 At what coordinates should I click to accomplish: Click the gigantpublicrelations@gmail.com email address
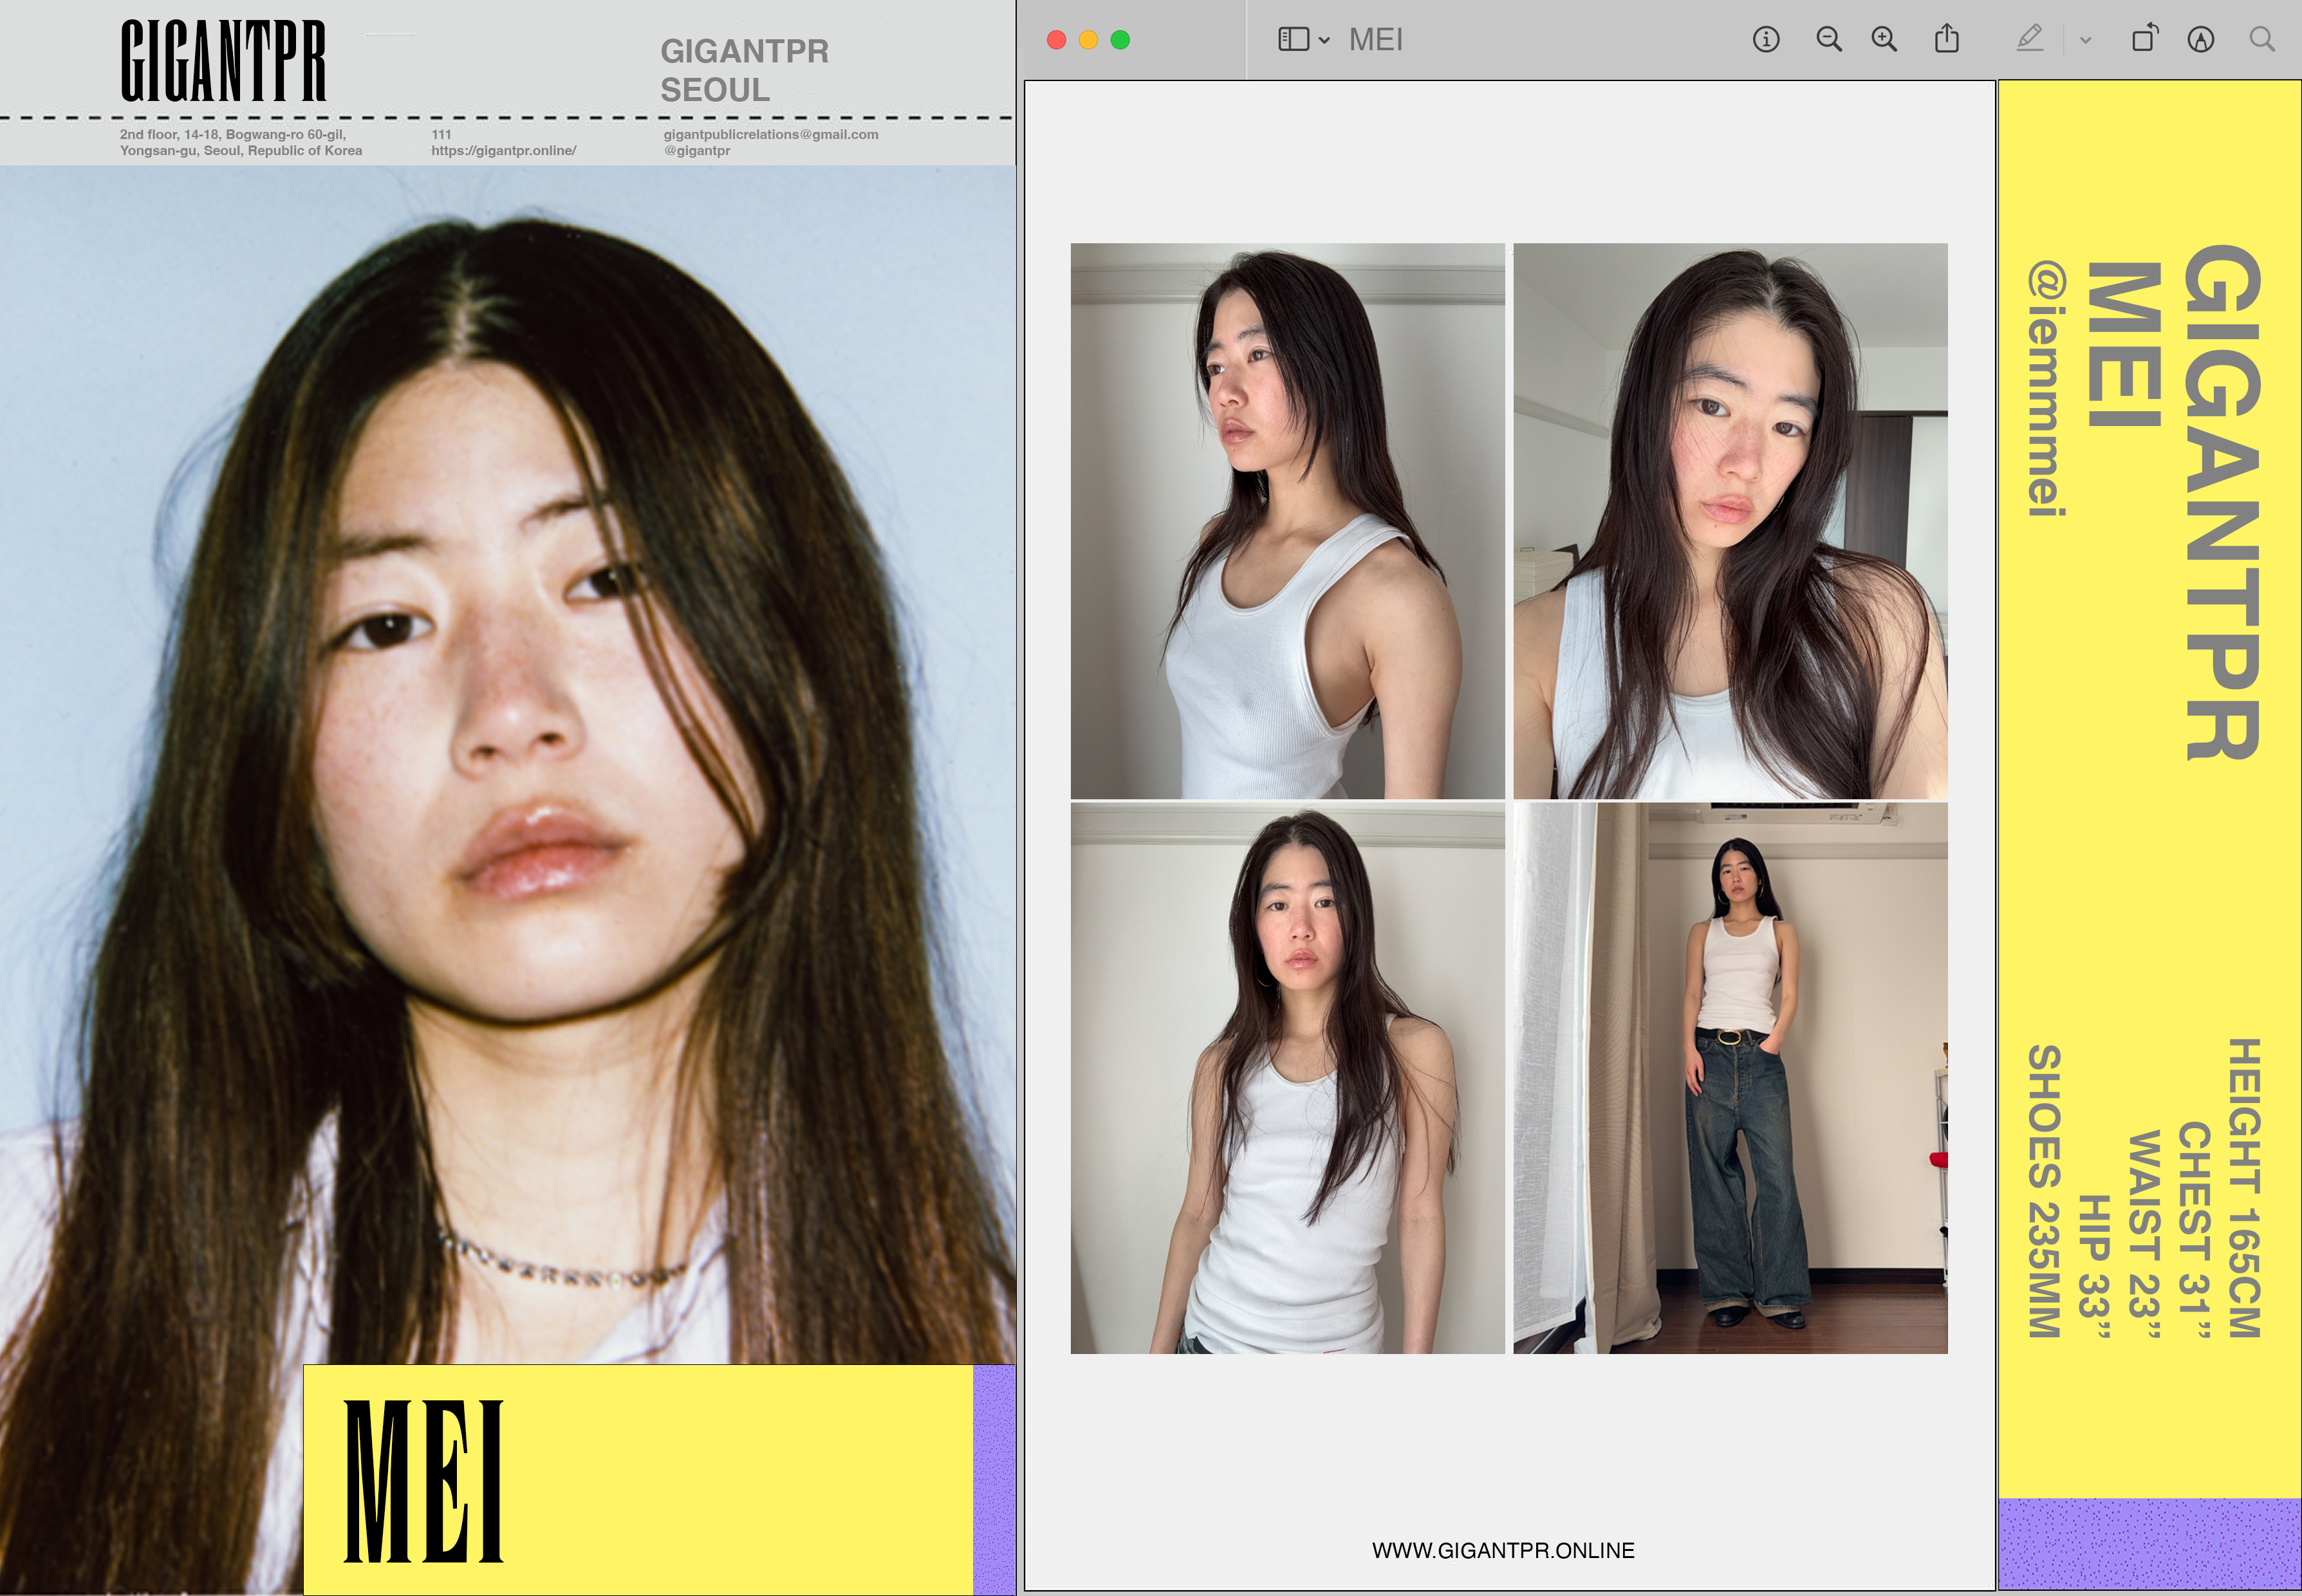tap(771, 134)
